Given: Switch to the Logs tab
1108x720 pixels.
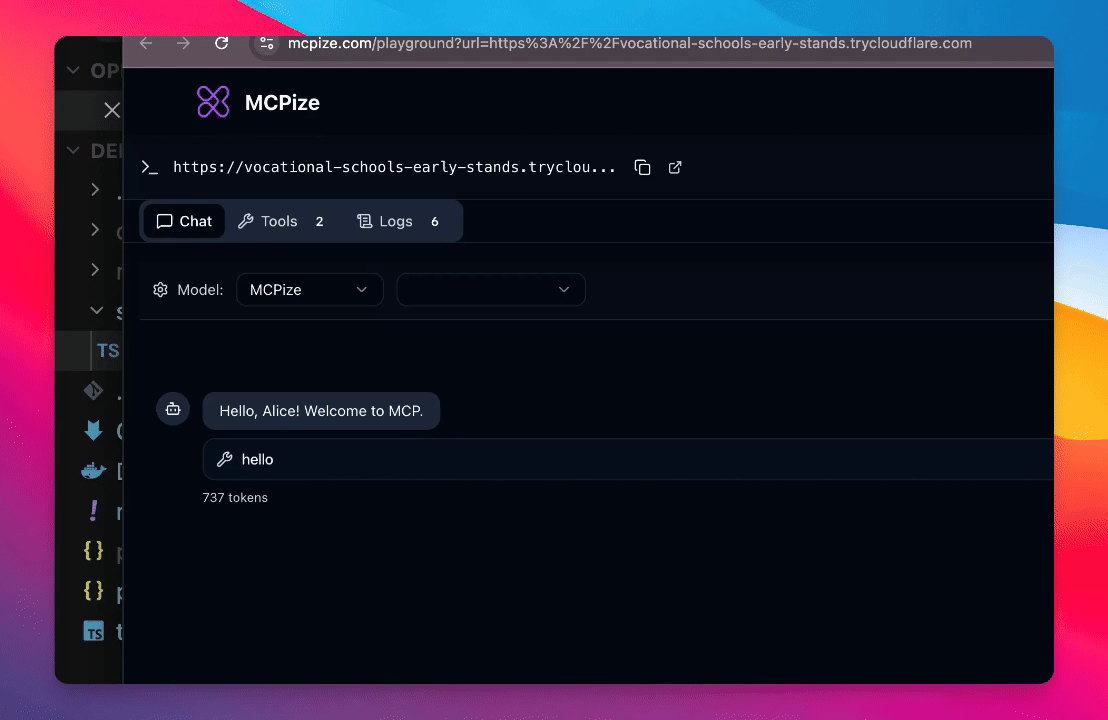Looking at the screenshot, I should click(x=398, y=221).
